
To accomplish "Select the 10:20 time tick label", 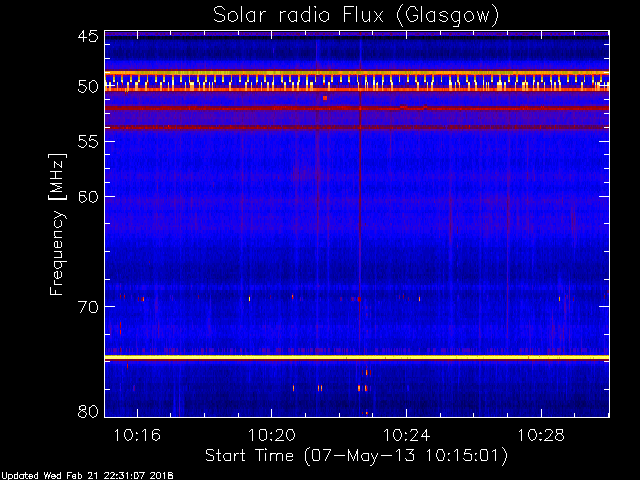I will coord(271,435).
